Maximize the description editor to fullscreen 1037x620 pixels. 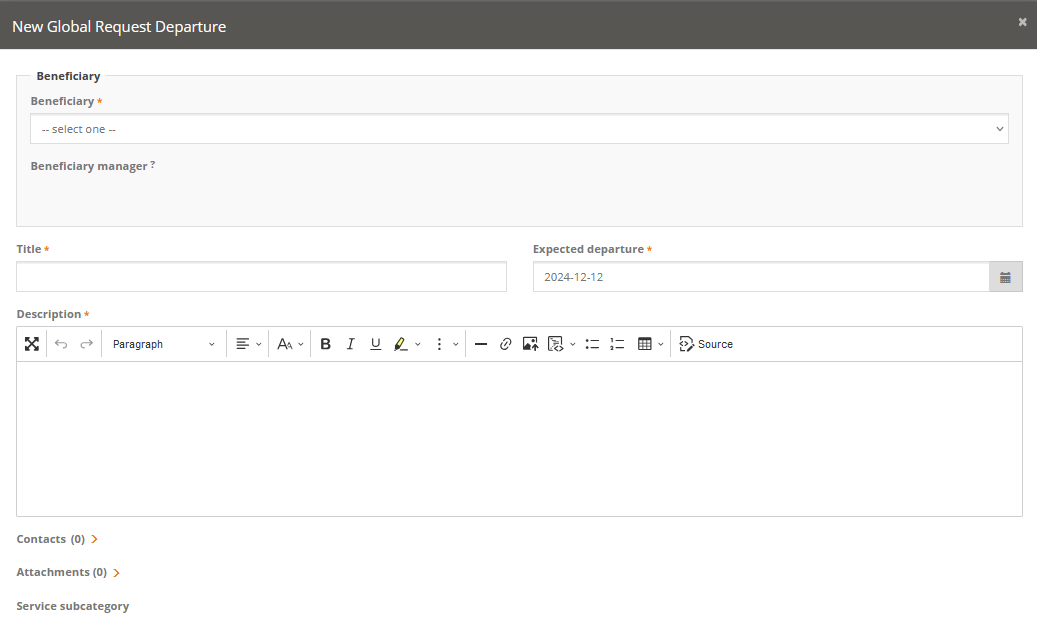[x=32, y=344]
